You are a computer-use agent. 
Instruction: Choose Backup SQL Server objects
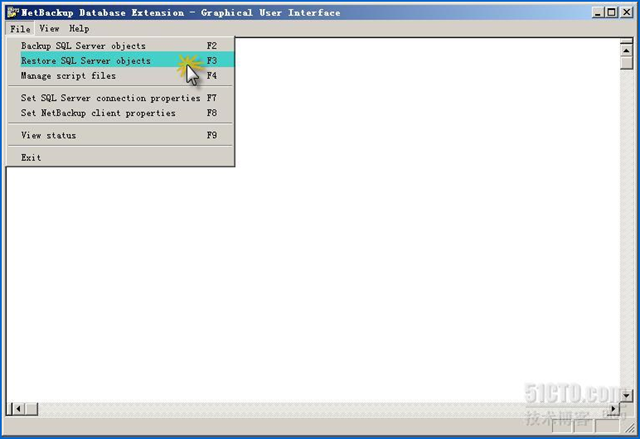121,46
